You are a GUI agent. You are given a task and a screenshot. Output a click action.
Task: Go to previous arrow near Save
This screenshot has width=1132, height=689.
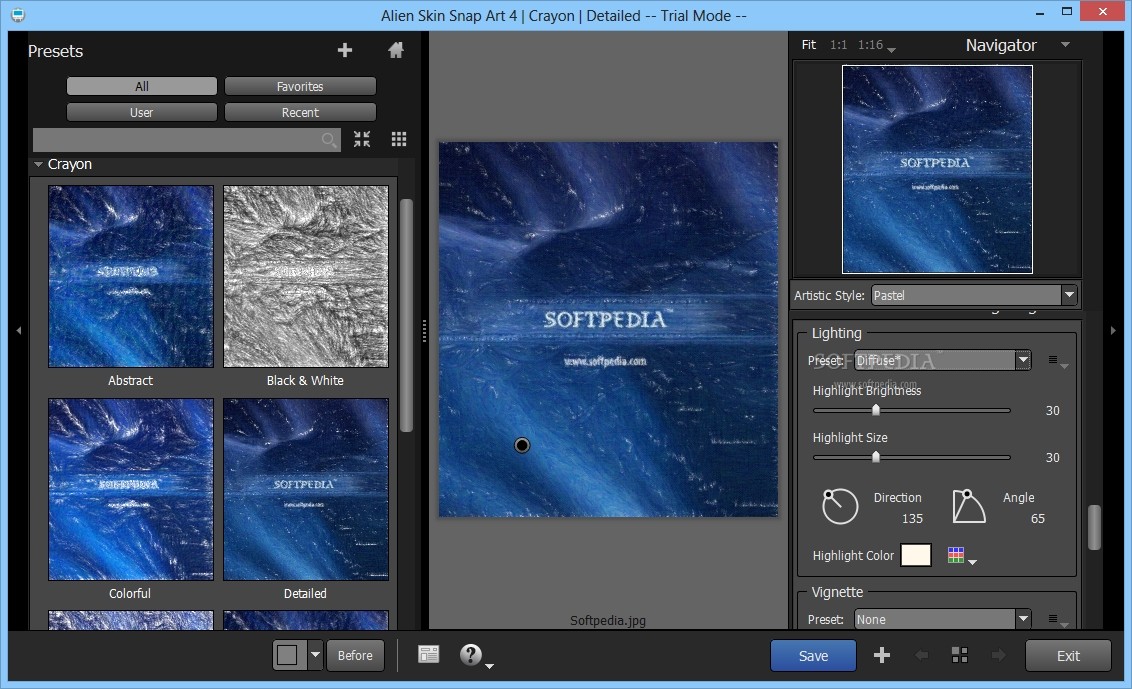(x=920, y=655)
